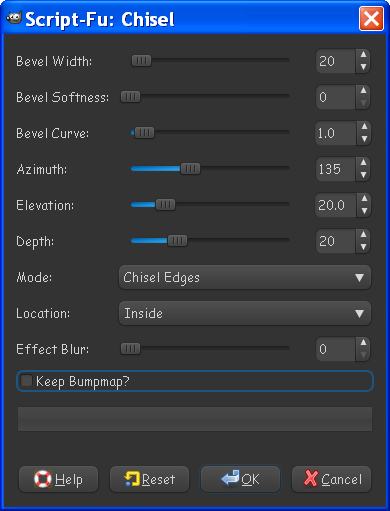The width and height of the screenshot is (390, 511).
Task: Focus the Depth value field
Action: [336, 241]
